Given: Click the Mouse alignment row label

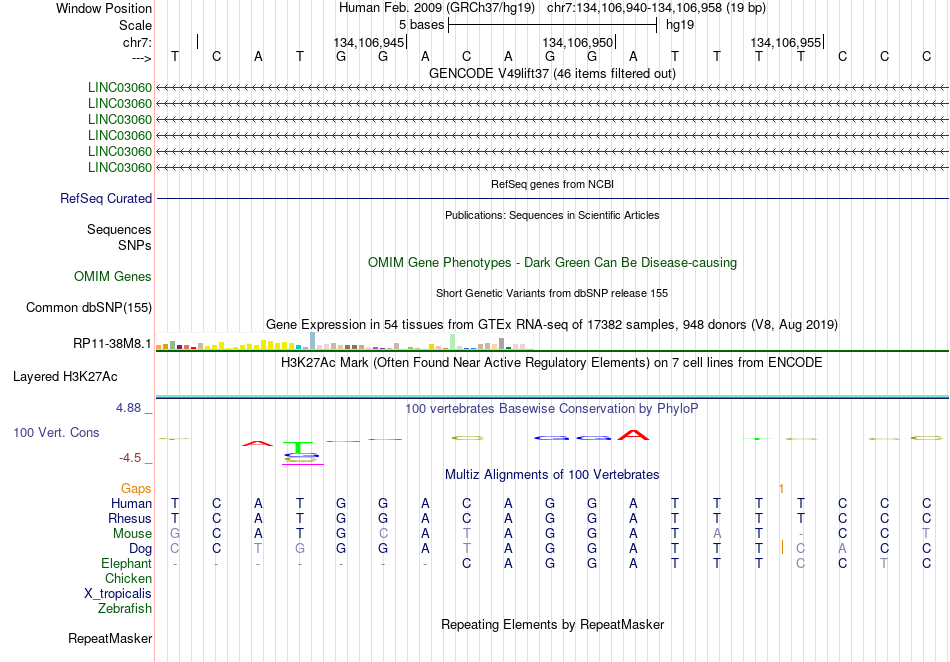Looking at the screenshot, I should tap(132, 534).
